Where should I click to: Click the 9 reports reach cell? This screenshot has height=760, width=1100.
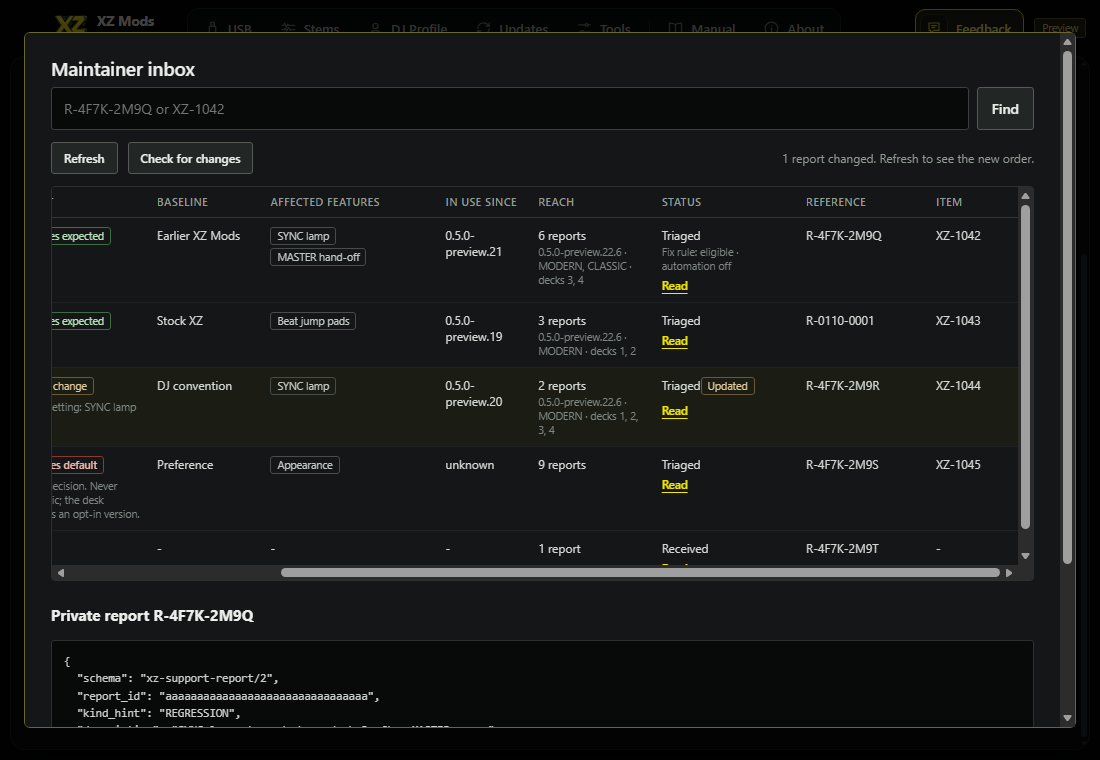pos(562,465)
